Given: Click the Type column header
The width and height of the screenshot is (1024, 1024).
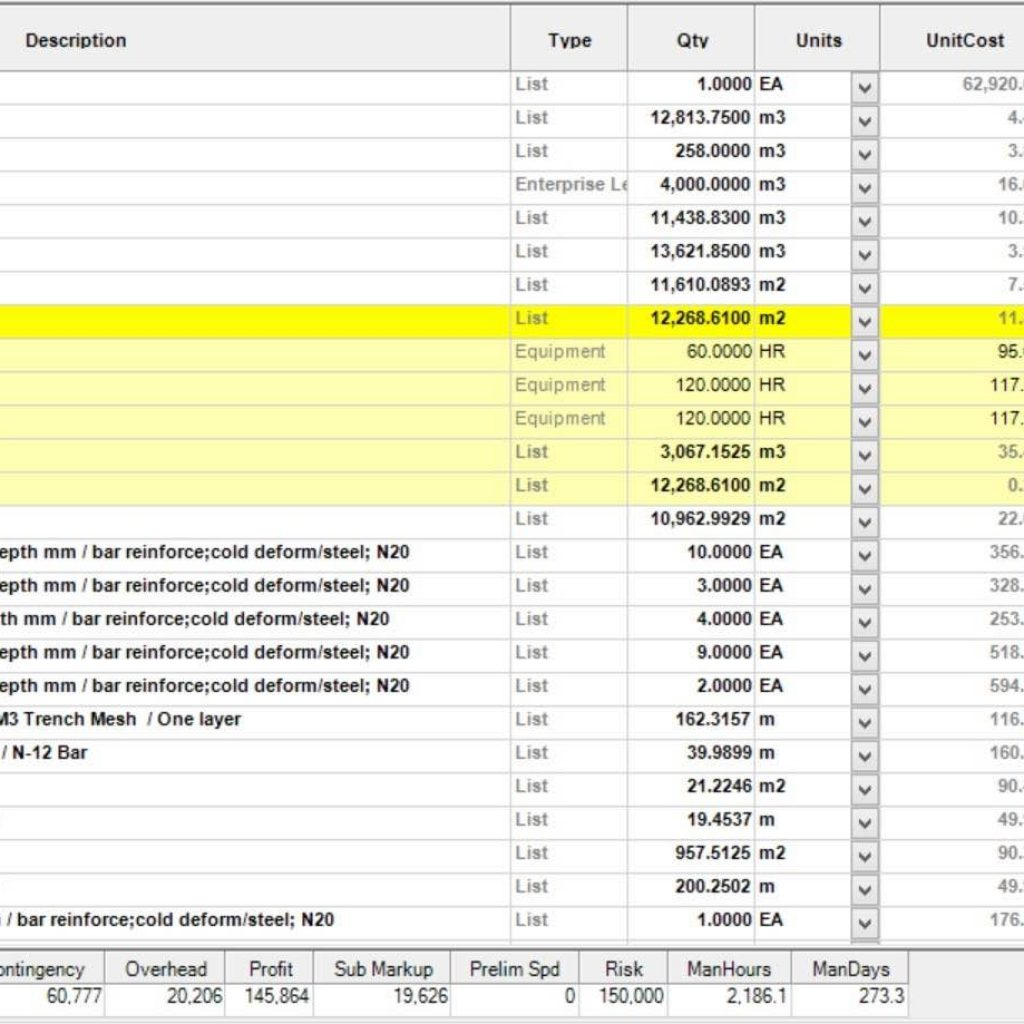Looking at the screenshot, I should tap(569, 41).
